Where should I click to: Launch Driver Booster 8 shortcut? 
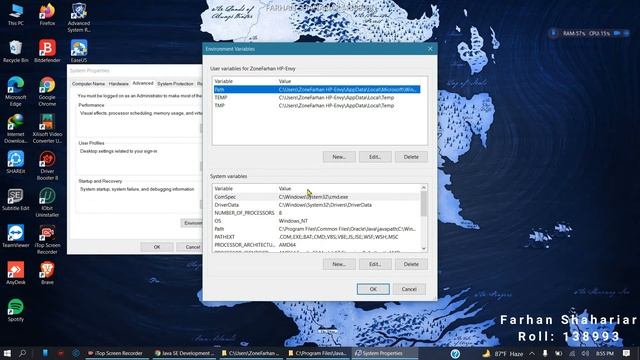(x=47, y=165)
